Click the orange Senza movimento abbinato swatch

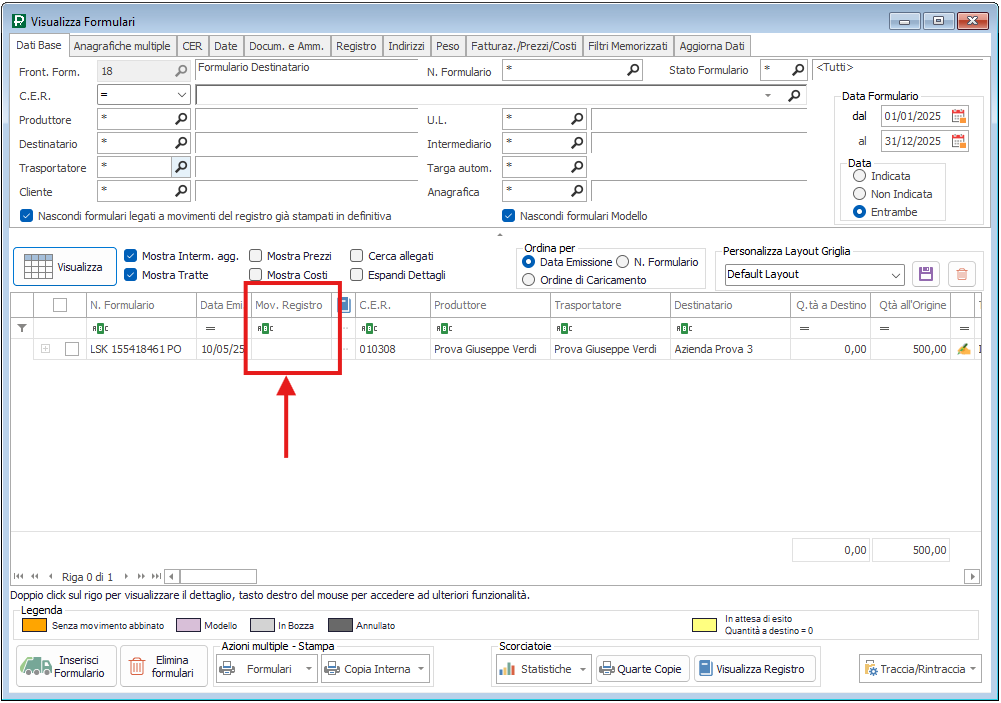(x=34, y=625)
